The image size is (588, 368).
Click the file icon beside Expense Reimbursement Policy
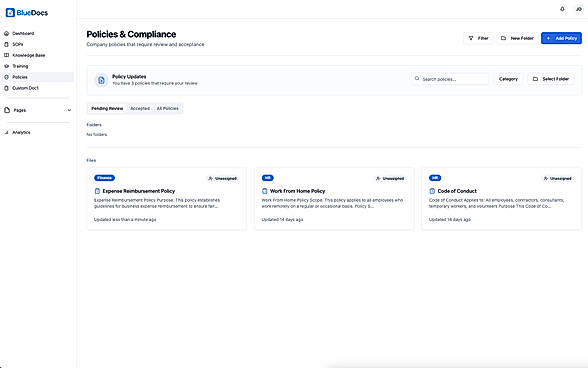click(x=97, y=191)
